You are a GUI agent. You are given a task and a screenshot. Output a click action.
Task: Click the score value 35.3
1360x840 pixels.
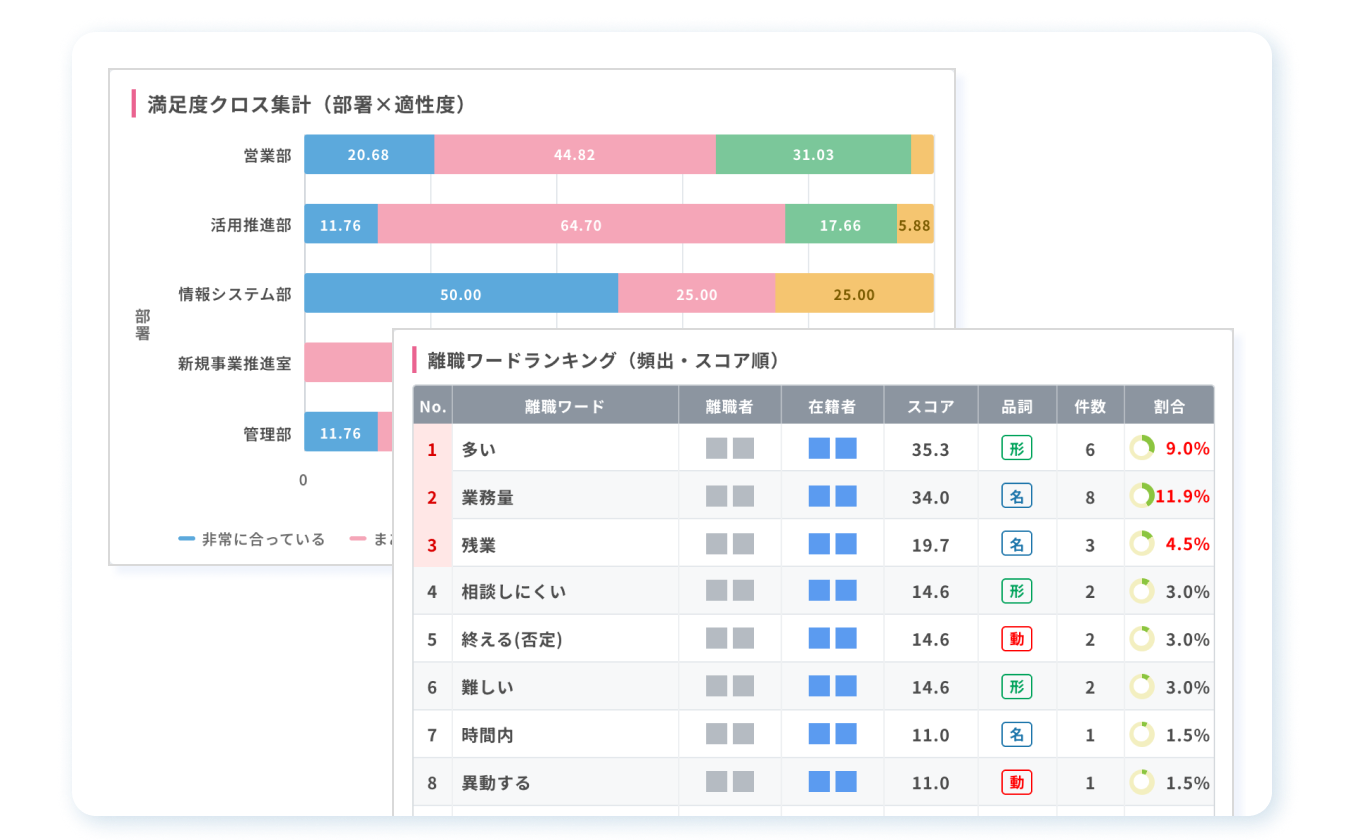pyautogui.click(x=930, y=449)
